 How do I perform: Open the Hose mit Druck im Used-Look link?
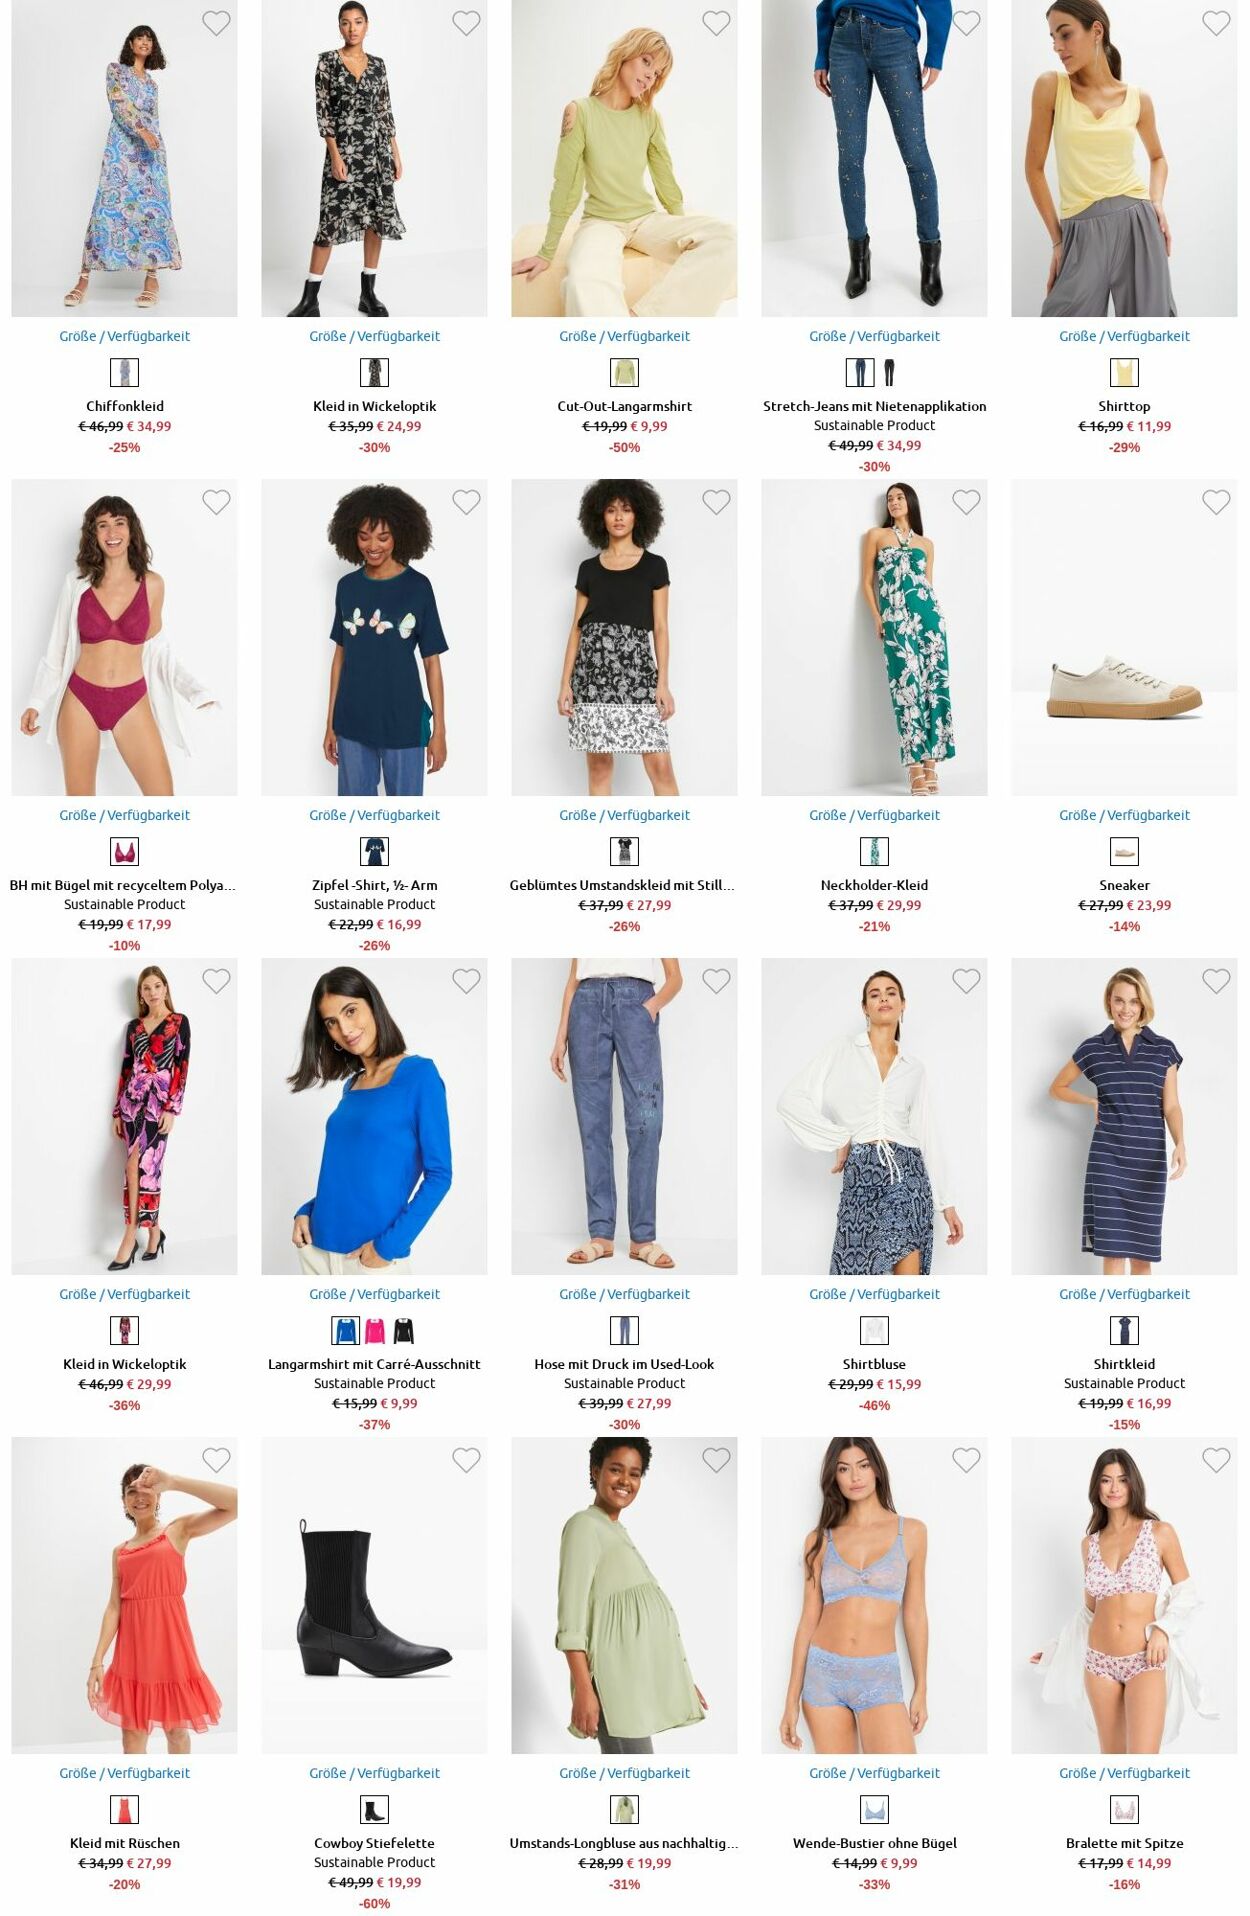[x=624, y=1364]
